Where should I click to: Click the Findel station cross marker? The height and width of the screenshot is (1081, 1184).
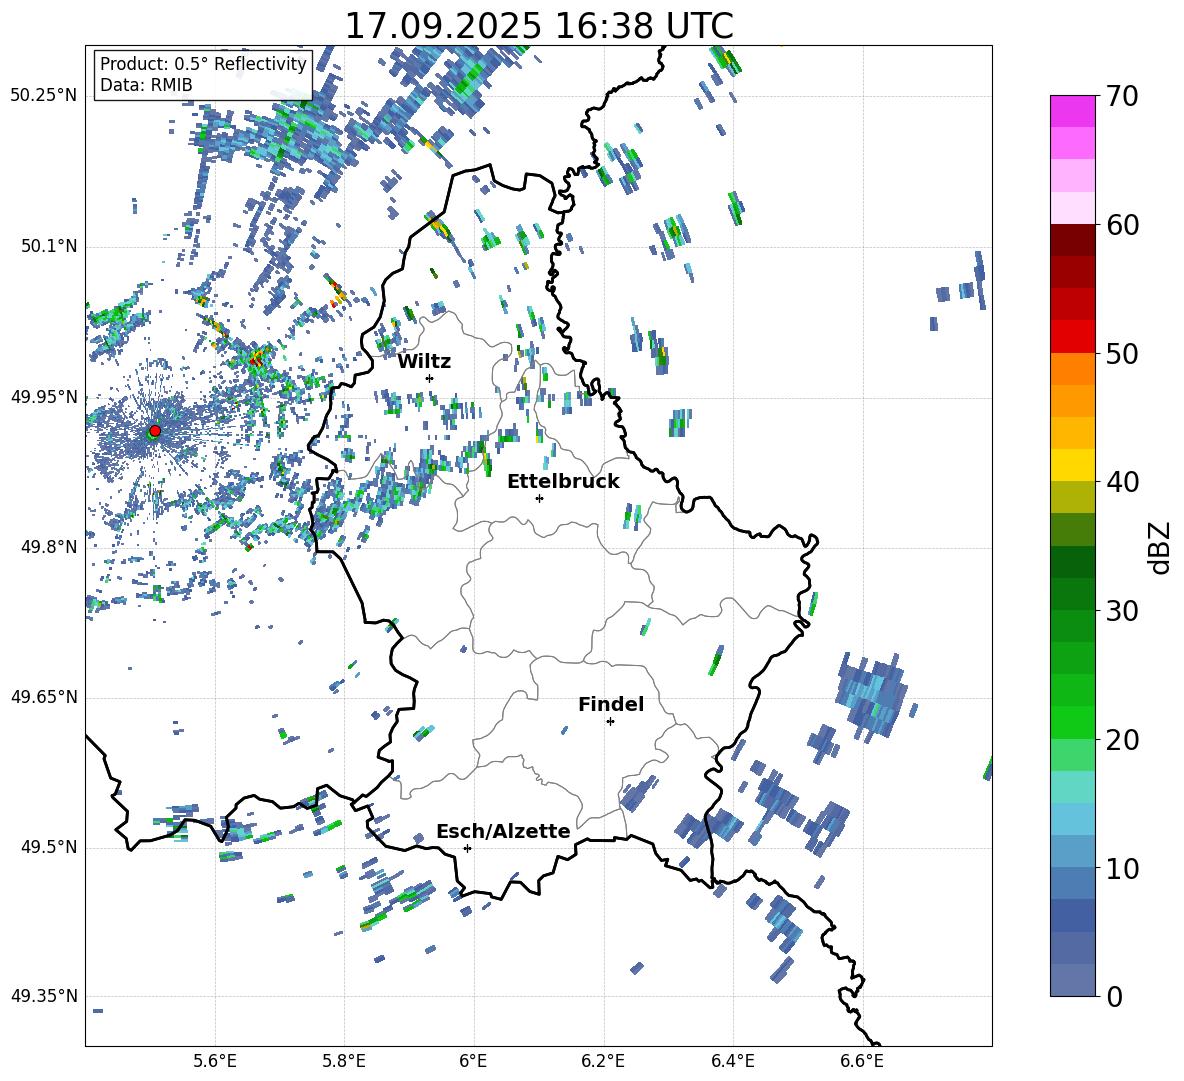coord(610,722)
